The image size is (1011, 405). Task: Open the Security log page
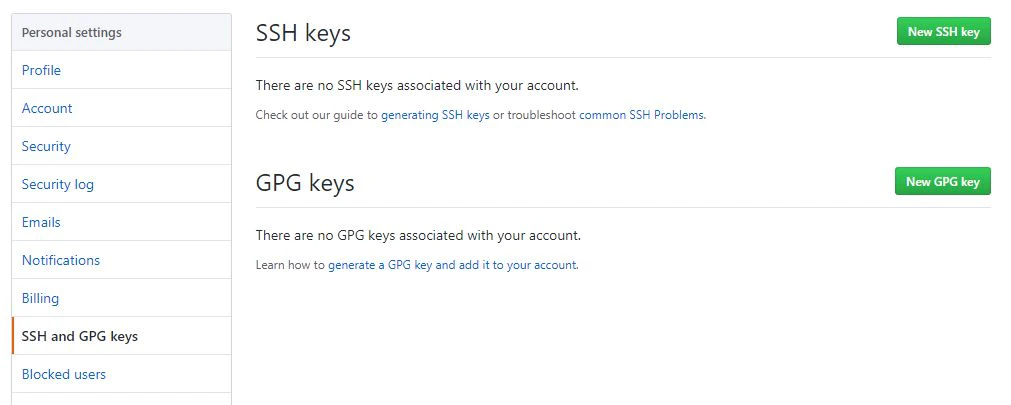coord(121,184)
